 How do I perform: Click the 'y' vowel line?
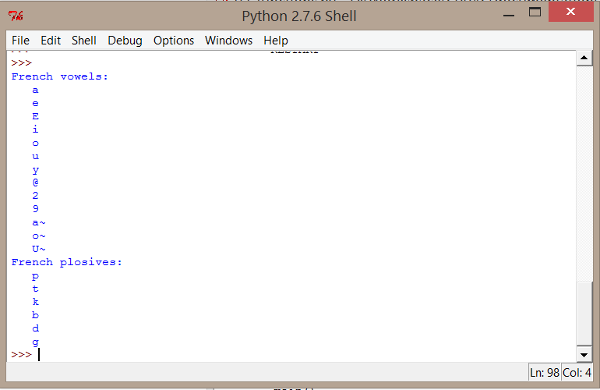(x=35, y=170)
